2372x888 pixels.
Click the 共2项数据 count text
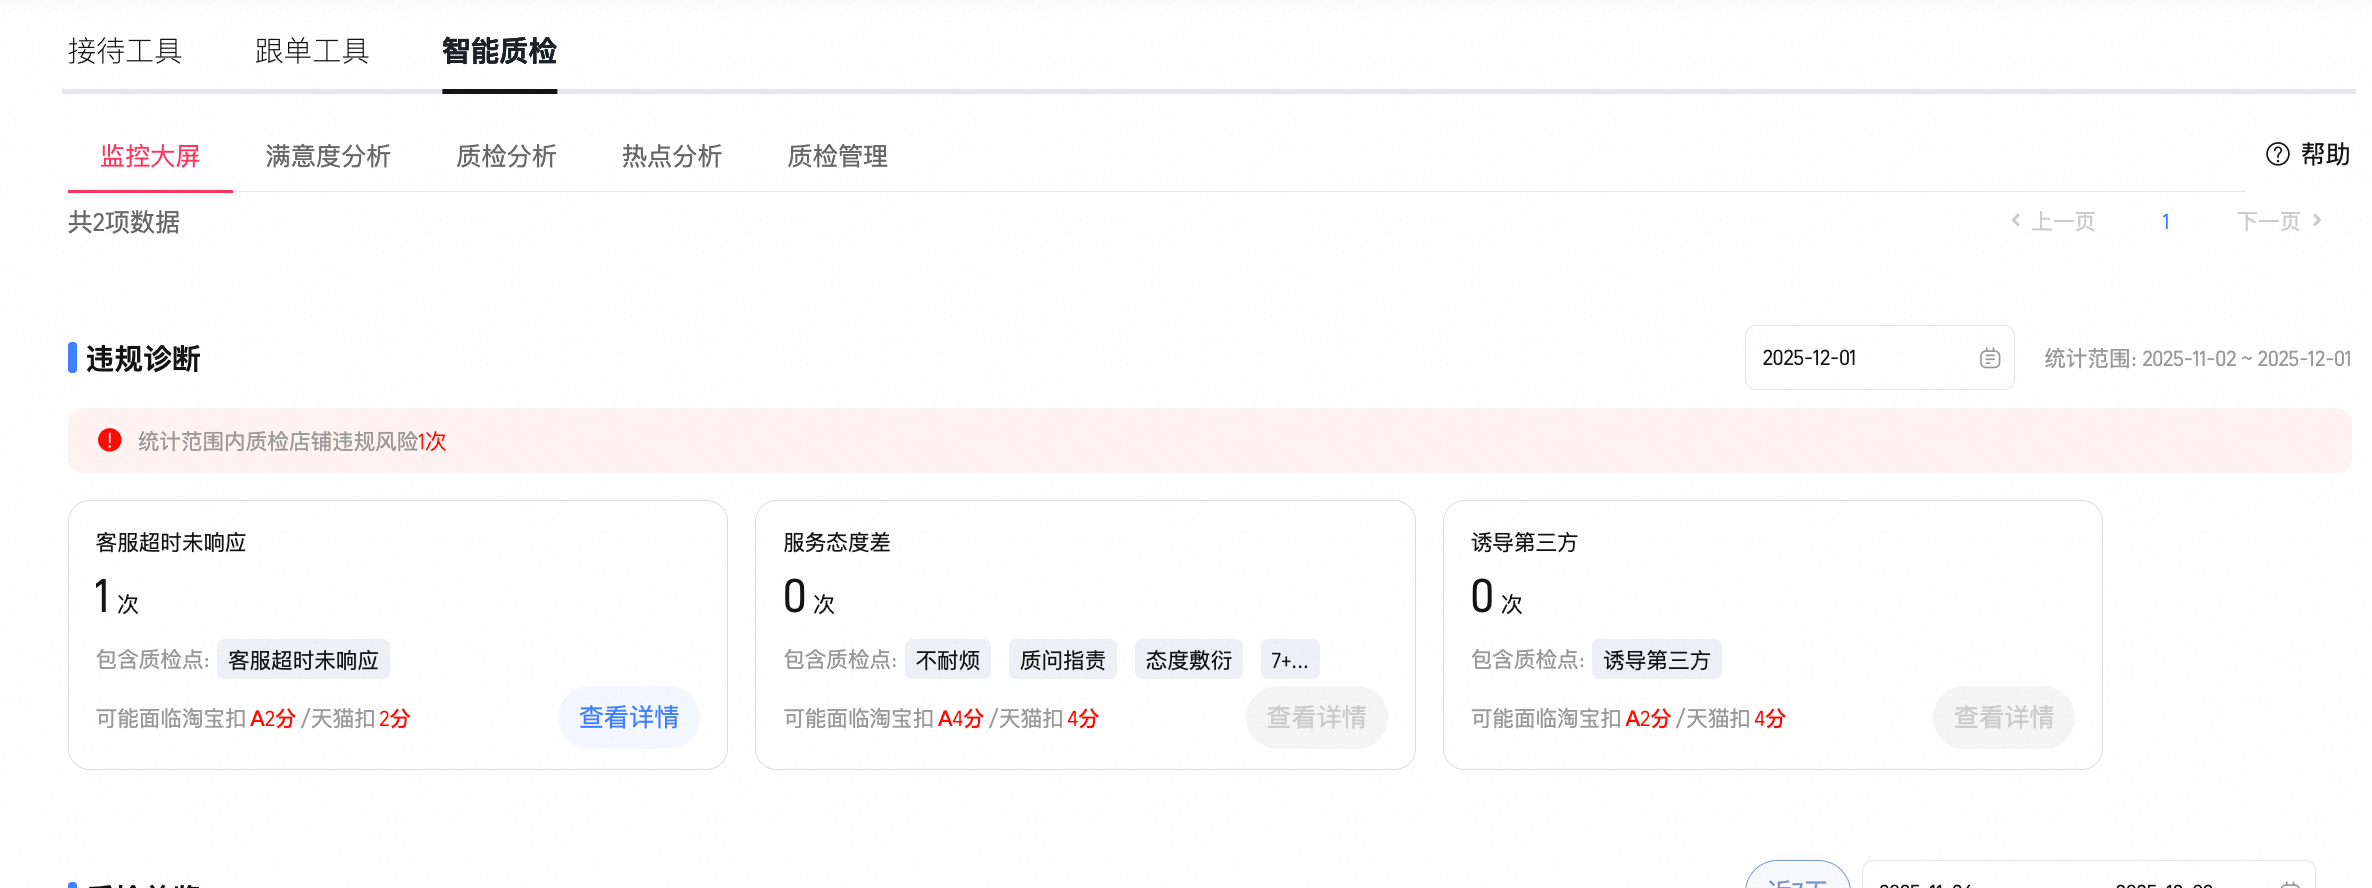124,222
